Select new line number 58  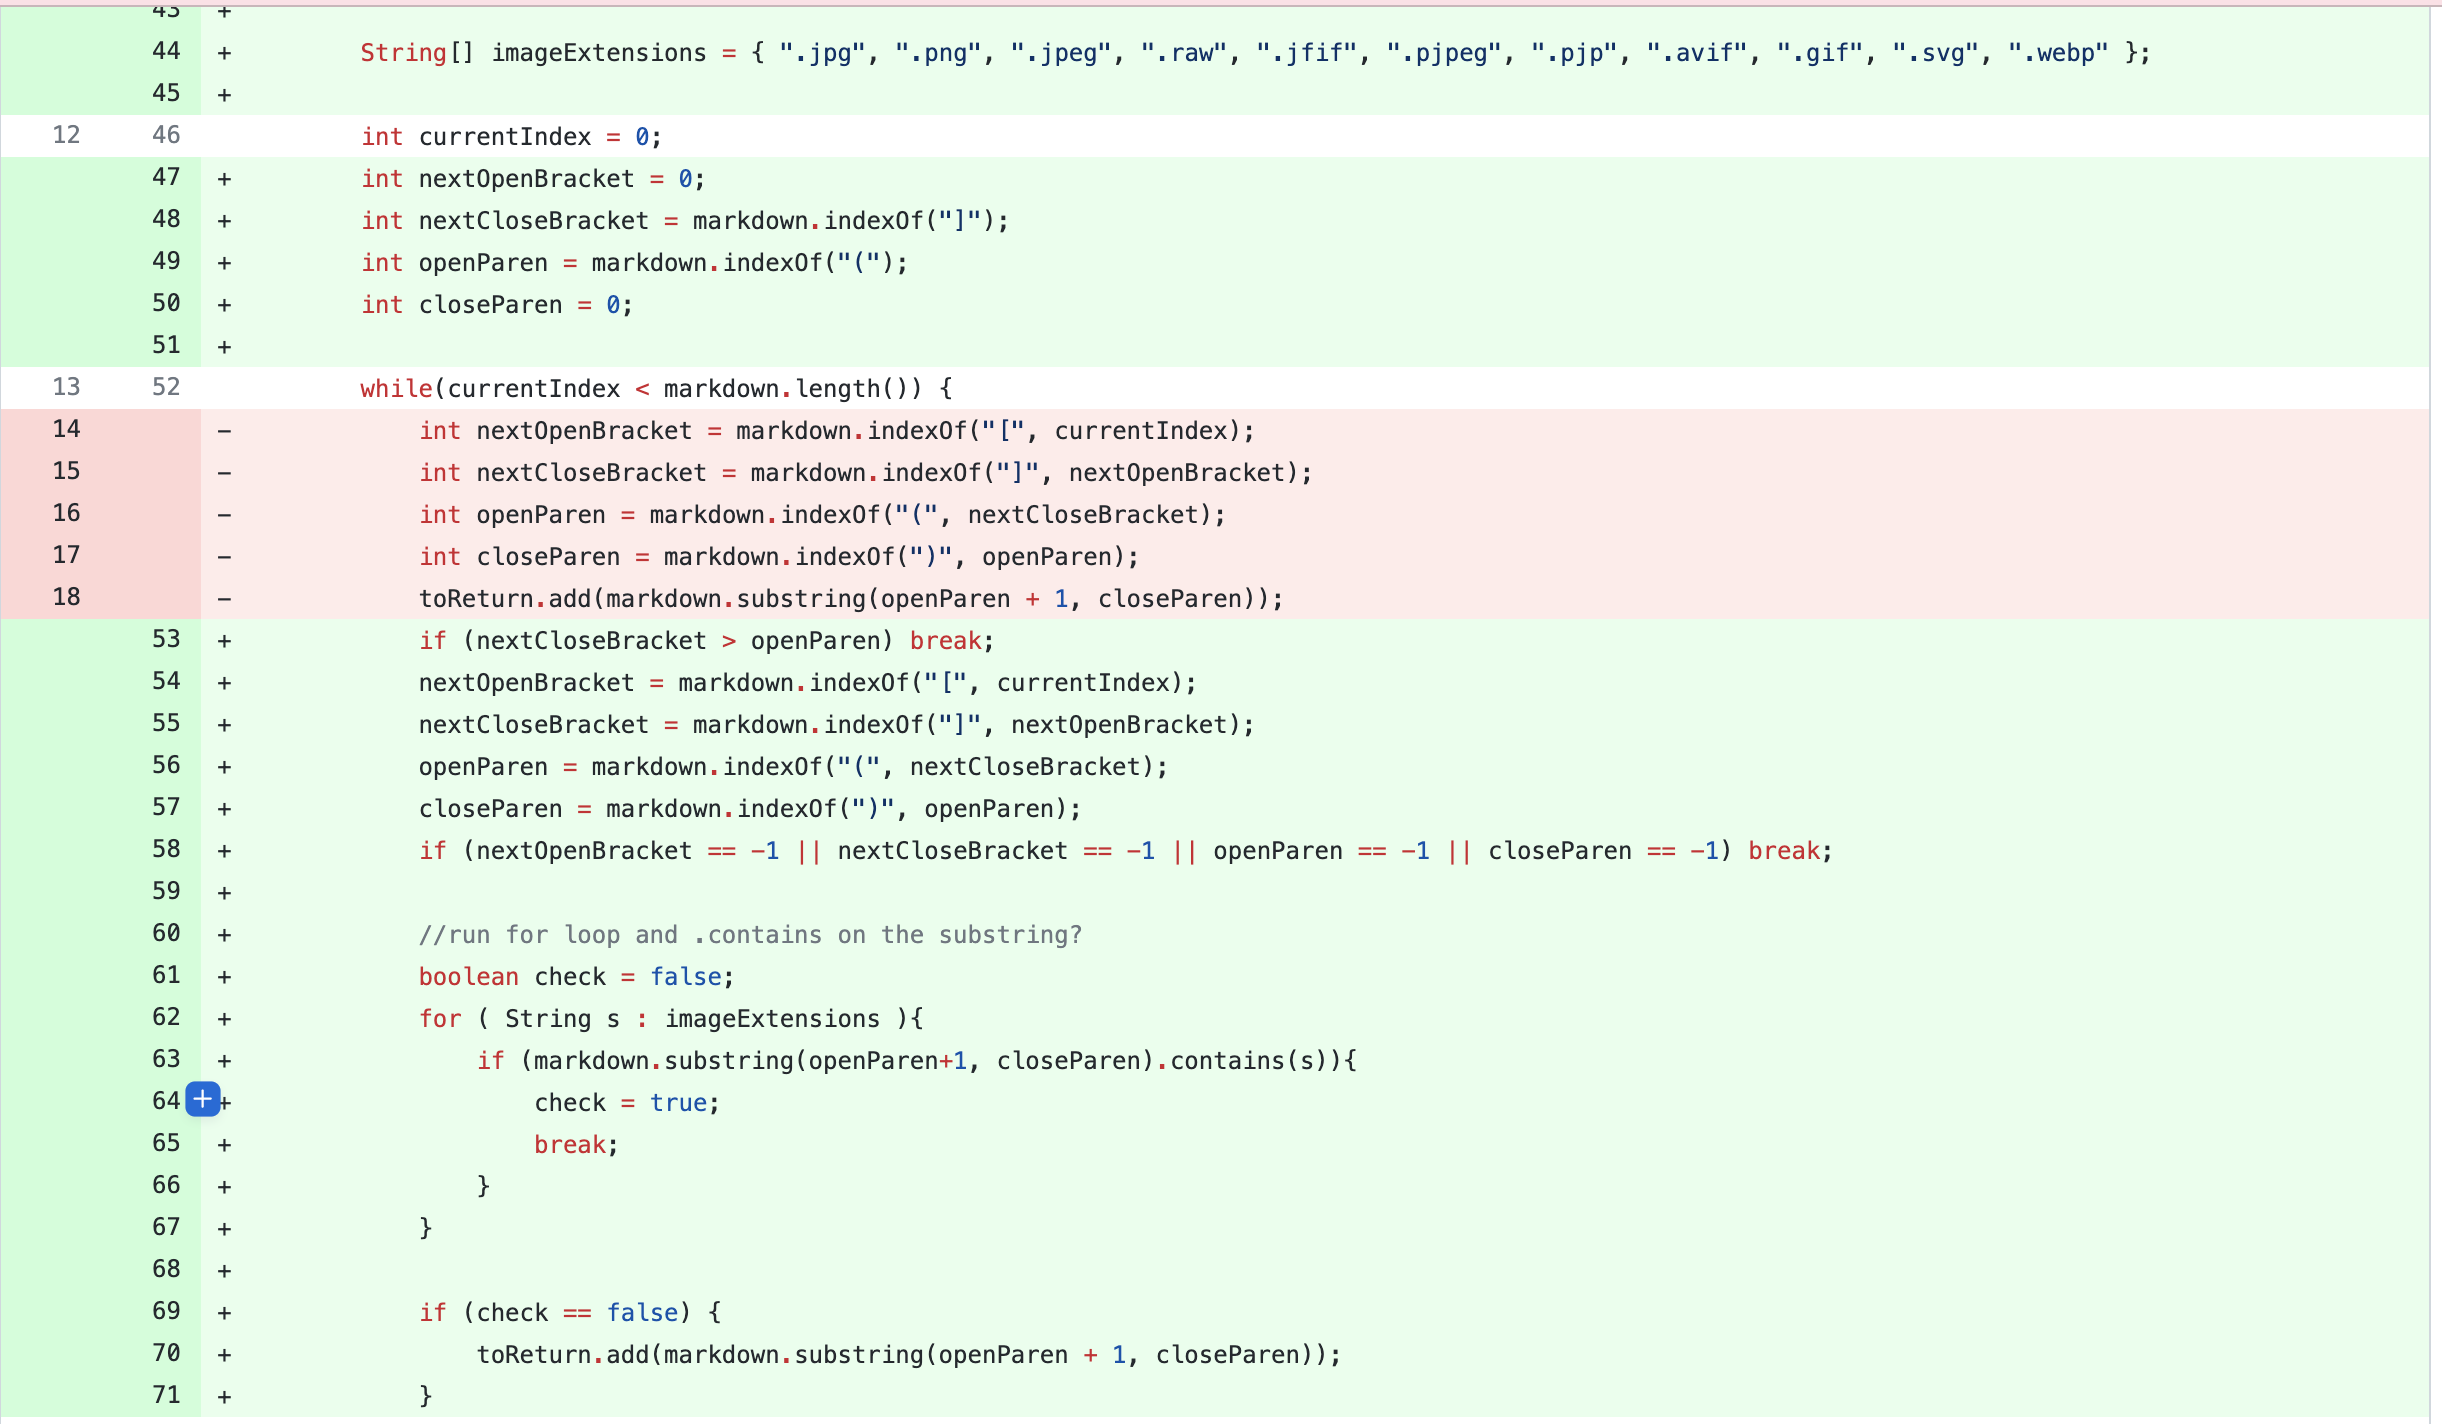click(166, 849)
